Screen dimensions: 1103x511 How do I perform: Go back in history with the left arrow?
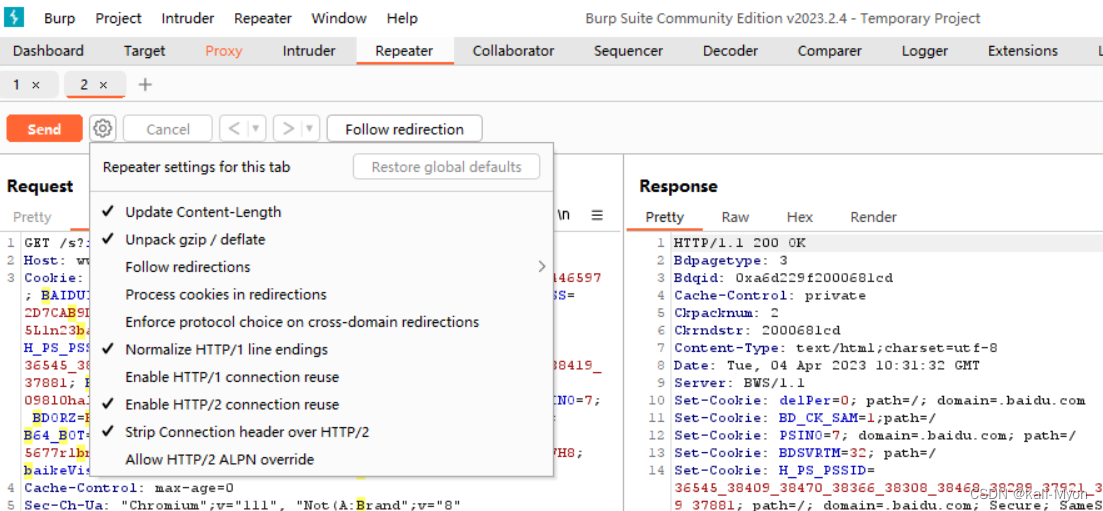pyautogui.click(x=234, y=129)
